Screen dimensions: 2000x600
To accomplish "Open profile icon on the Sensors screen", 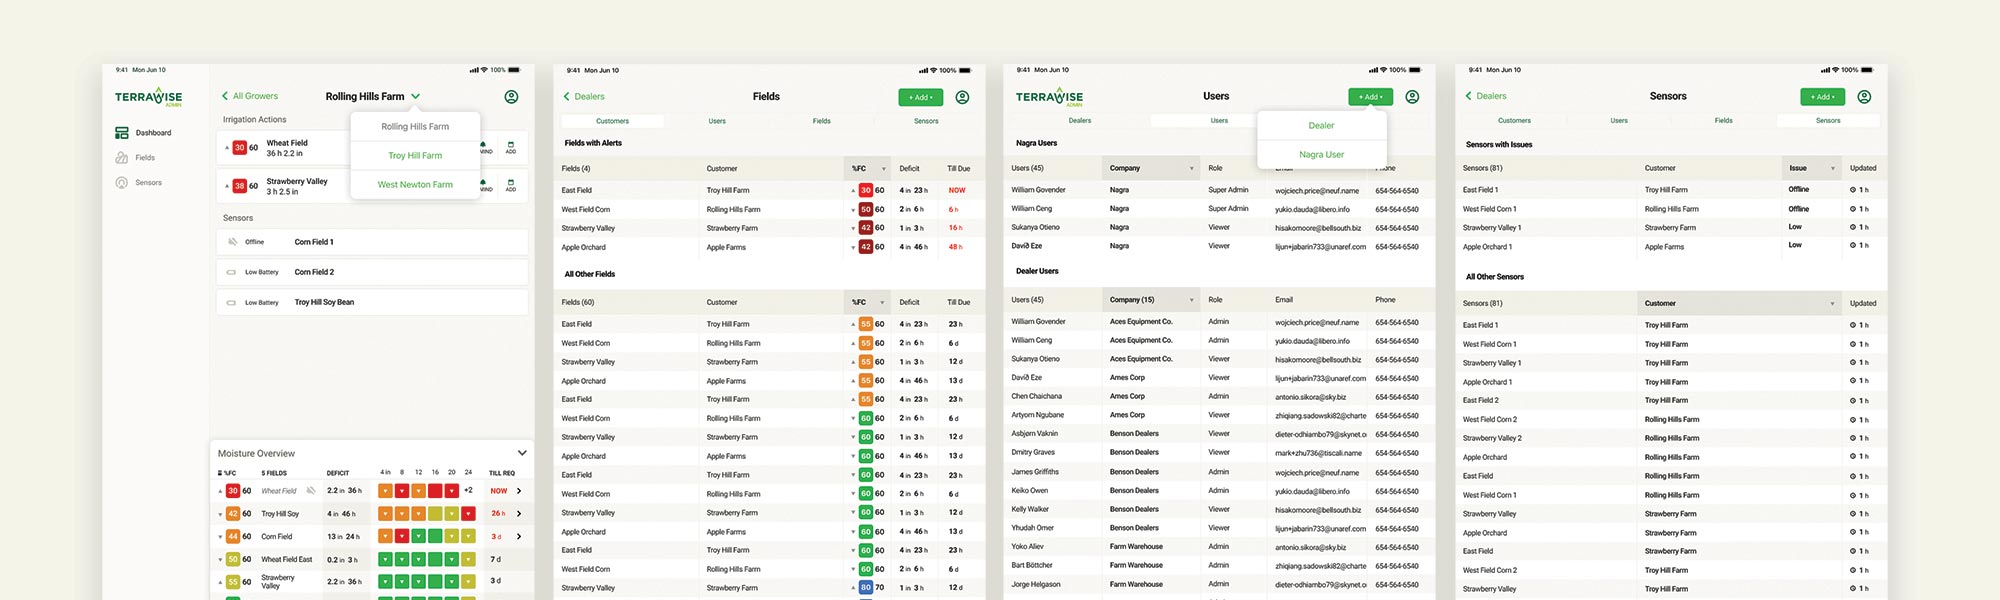I will [x=1864, y=97].
